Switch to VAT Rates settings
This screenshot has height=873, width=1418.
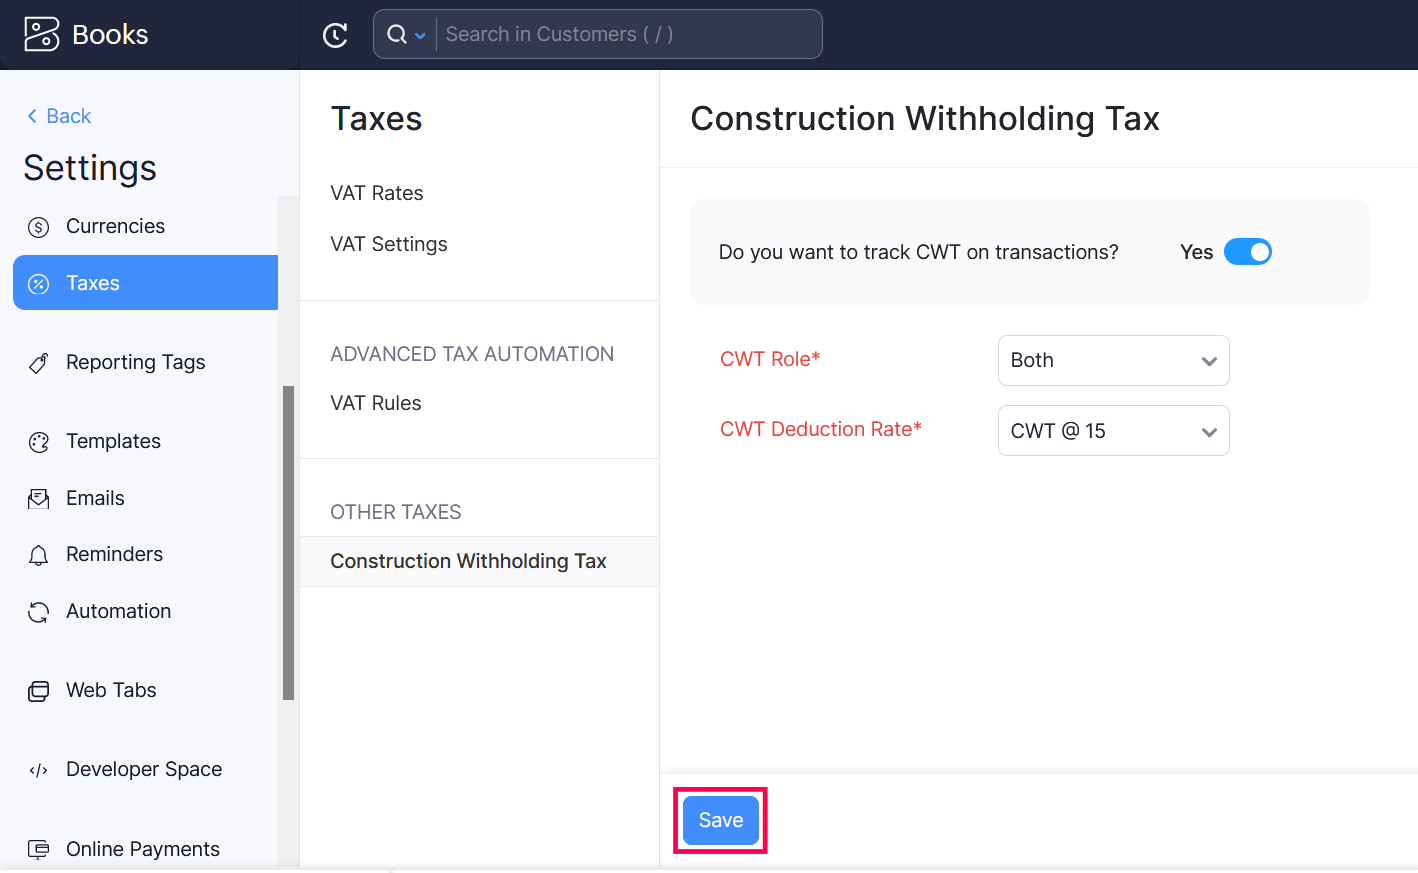pos(377,192)
